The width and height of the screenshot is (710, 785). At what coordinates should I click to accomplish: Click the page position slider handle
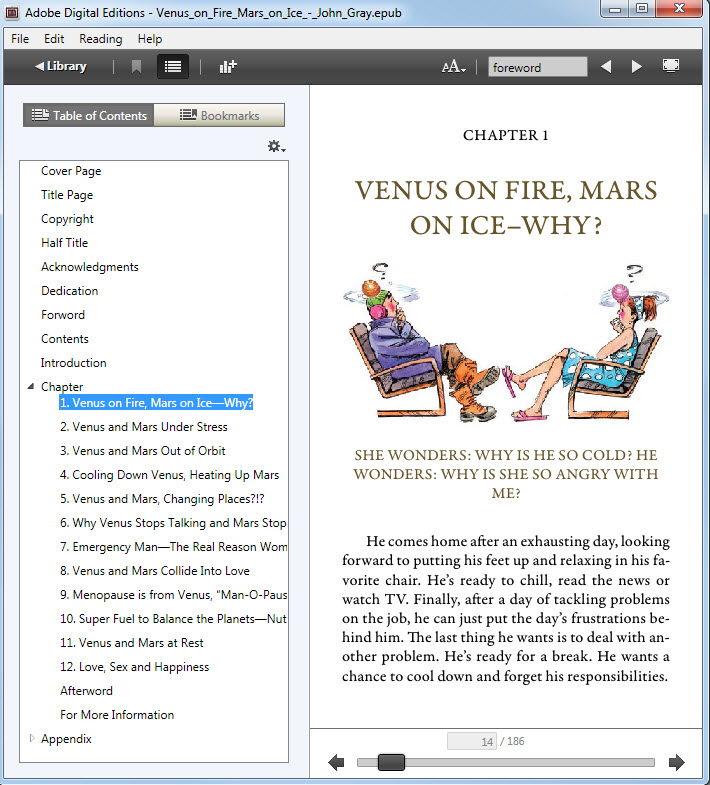tap(391, 763)
